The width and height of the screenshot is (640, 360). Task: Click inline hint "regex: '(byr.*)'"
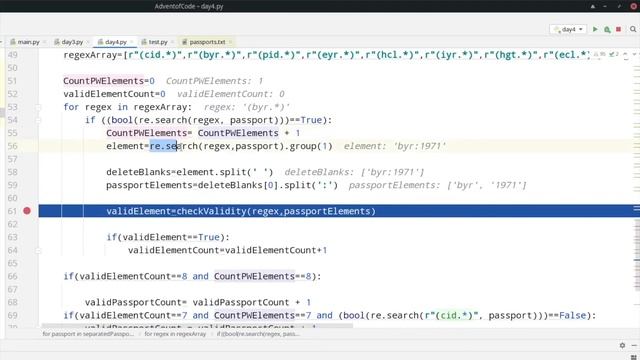pos(247,107)
